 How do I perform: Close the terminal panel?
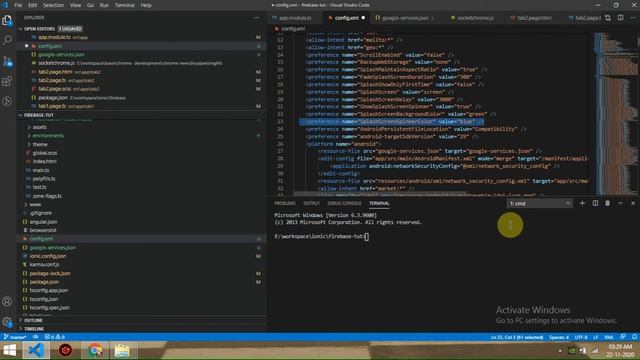[x=633, y=203]
